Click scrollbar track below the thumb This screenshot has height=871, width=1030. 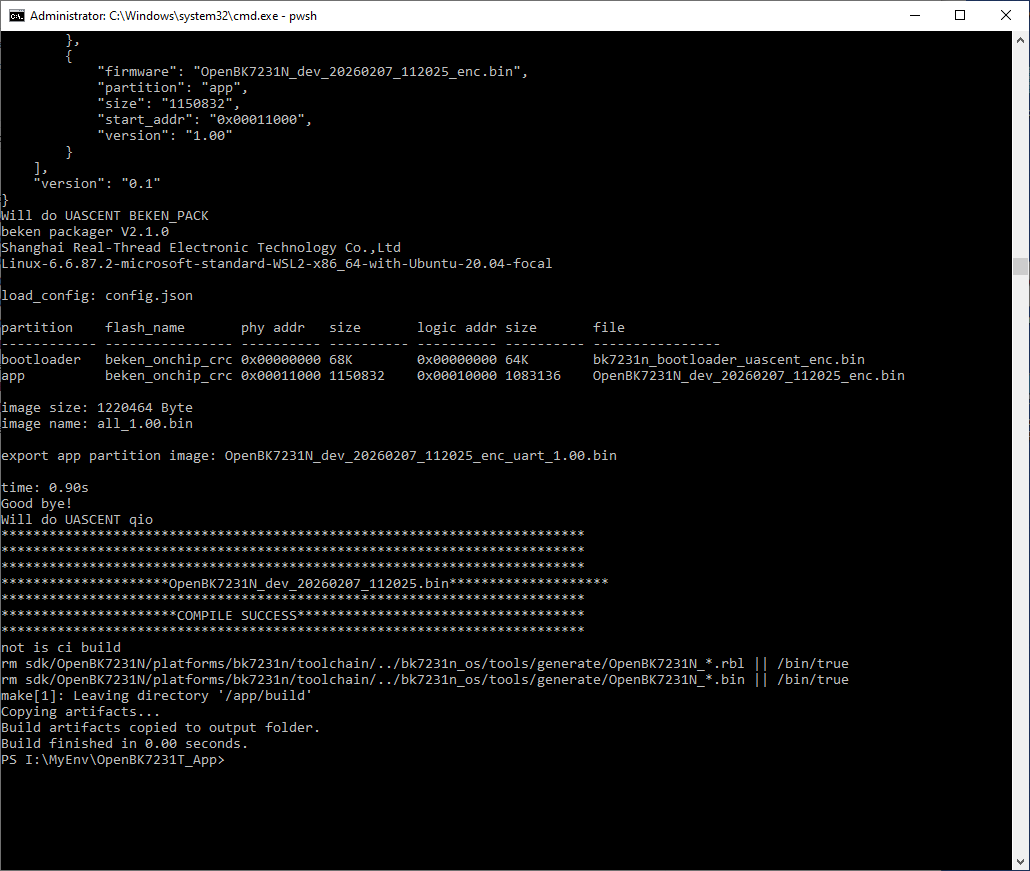pos(1020,565)
